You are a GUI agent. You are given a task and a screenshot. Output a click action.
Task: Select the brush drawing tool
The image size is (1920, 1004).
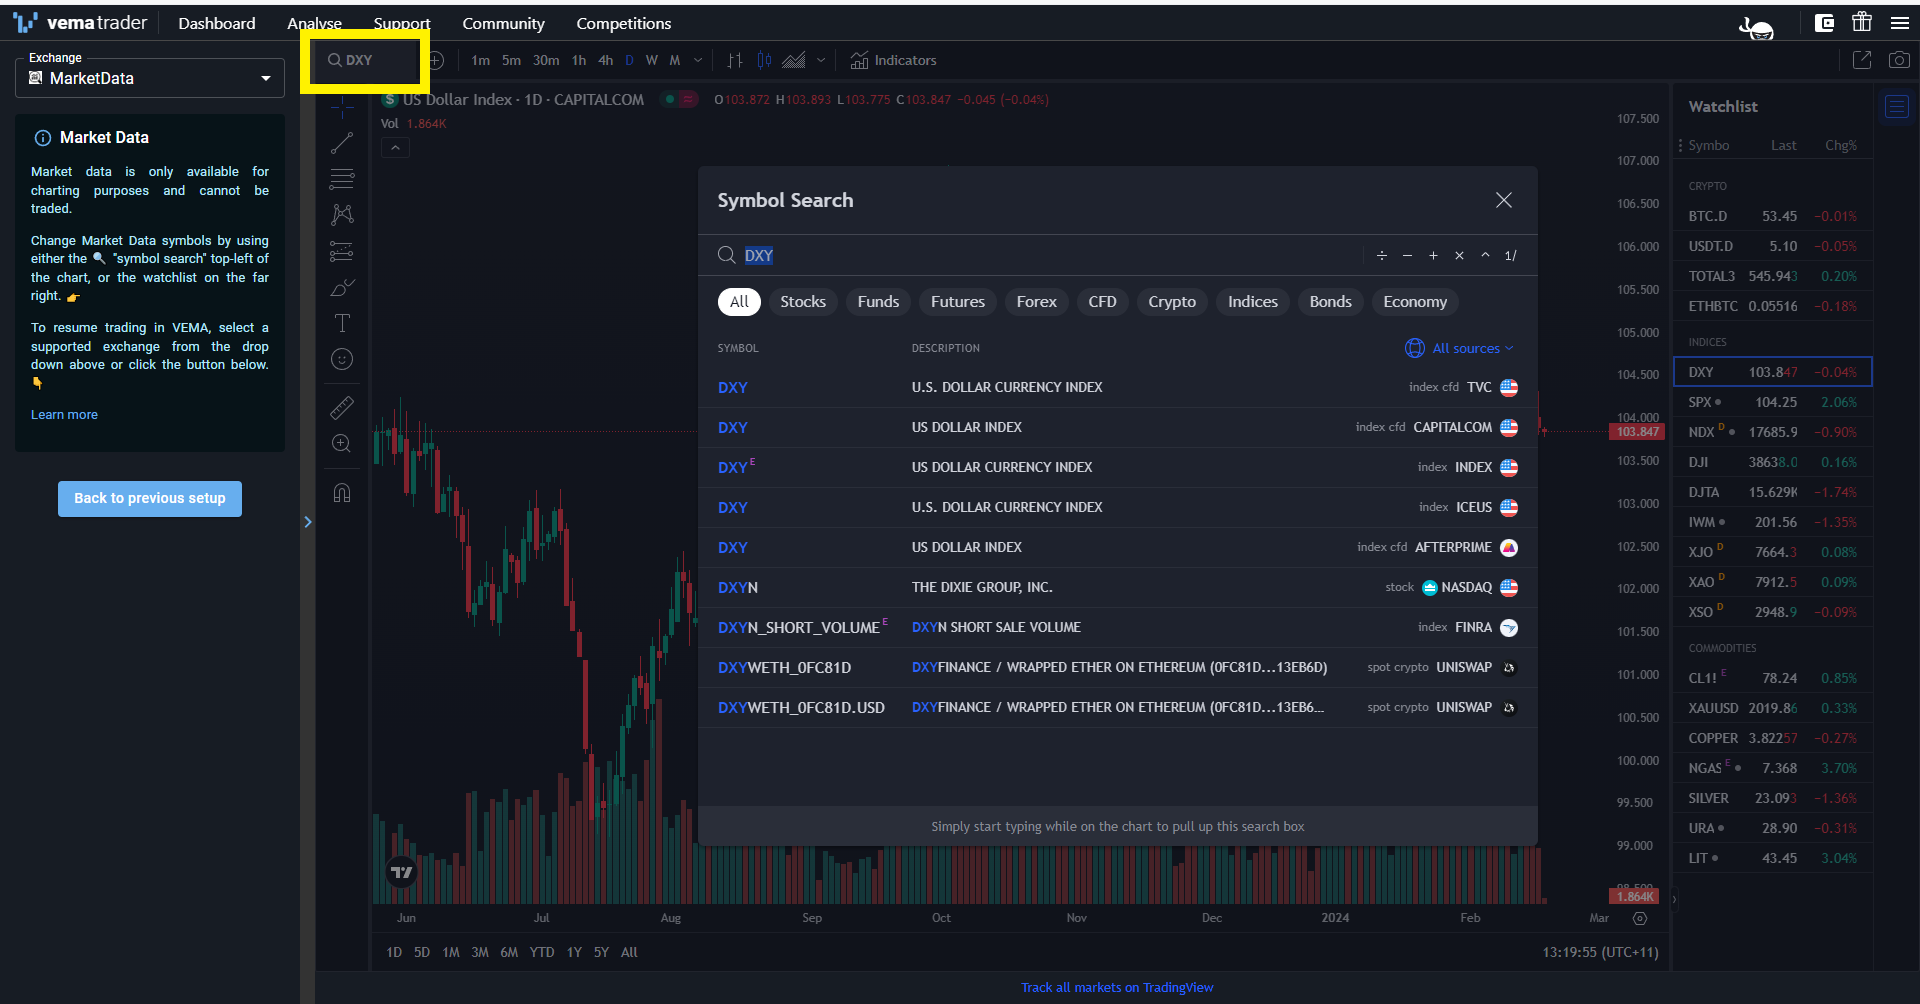(x=342, y=287)
